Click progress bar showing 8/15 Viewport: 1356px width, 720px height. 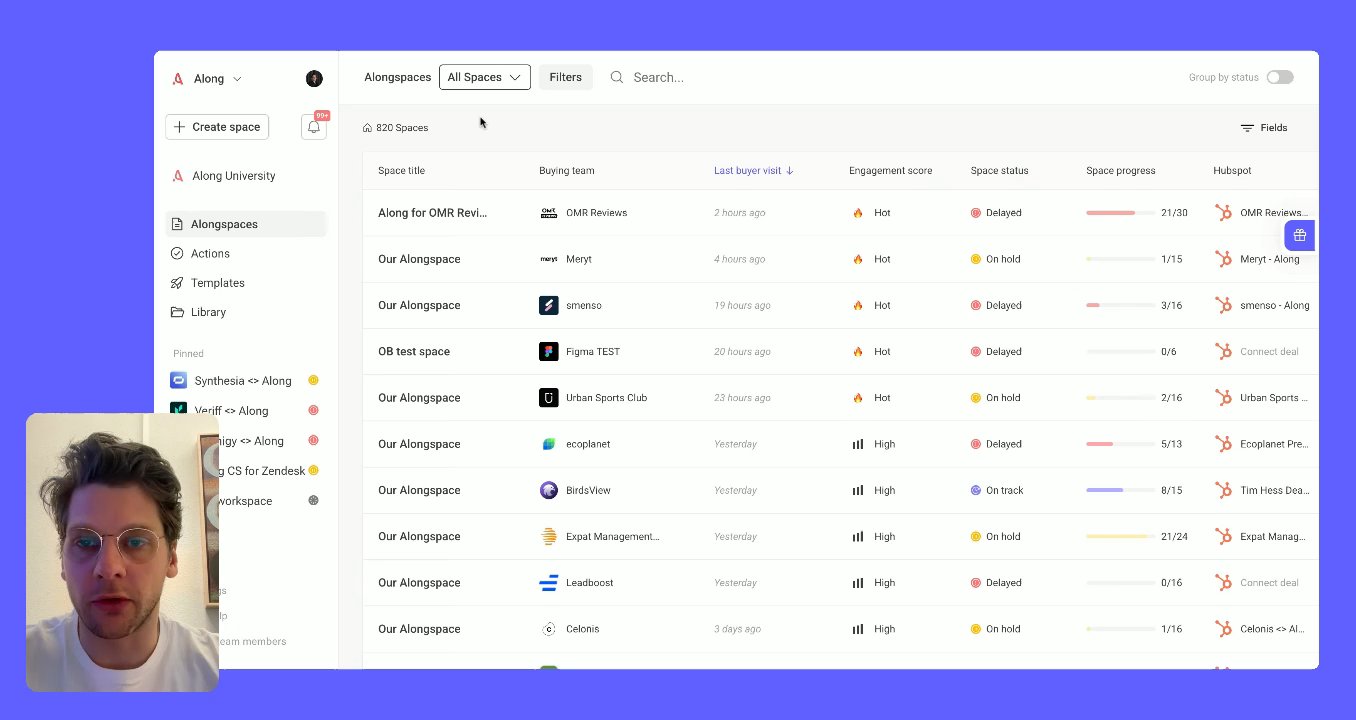pyautogui.click(x=1120, y=490)
